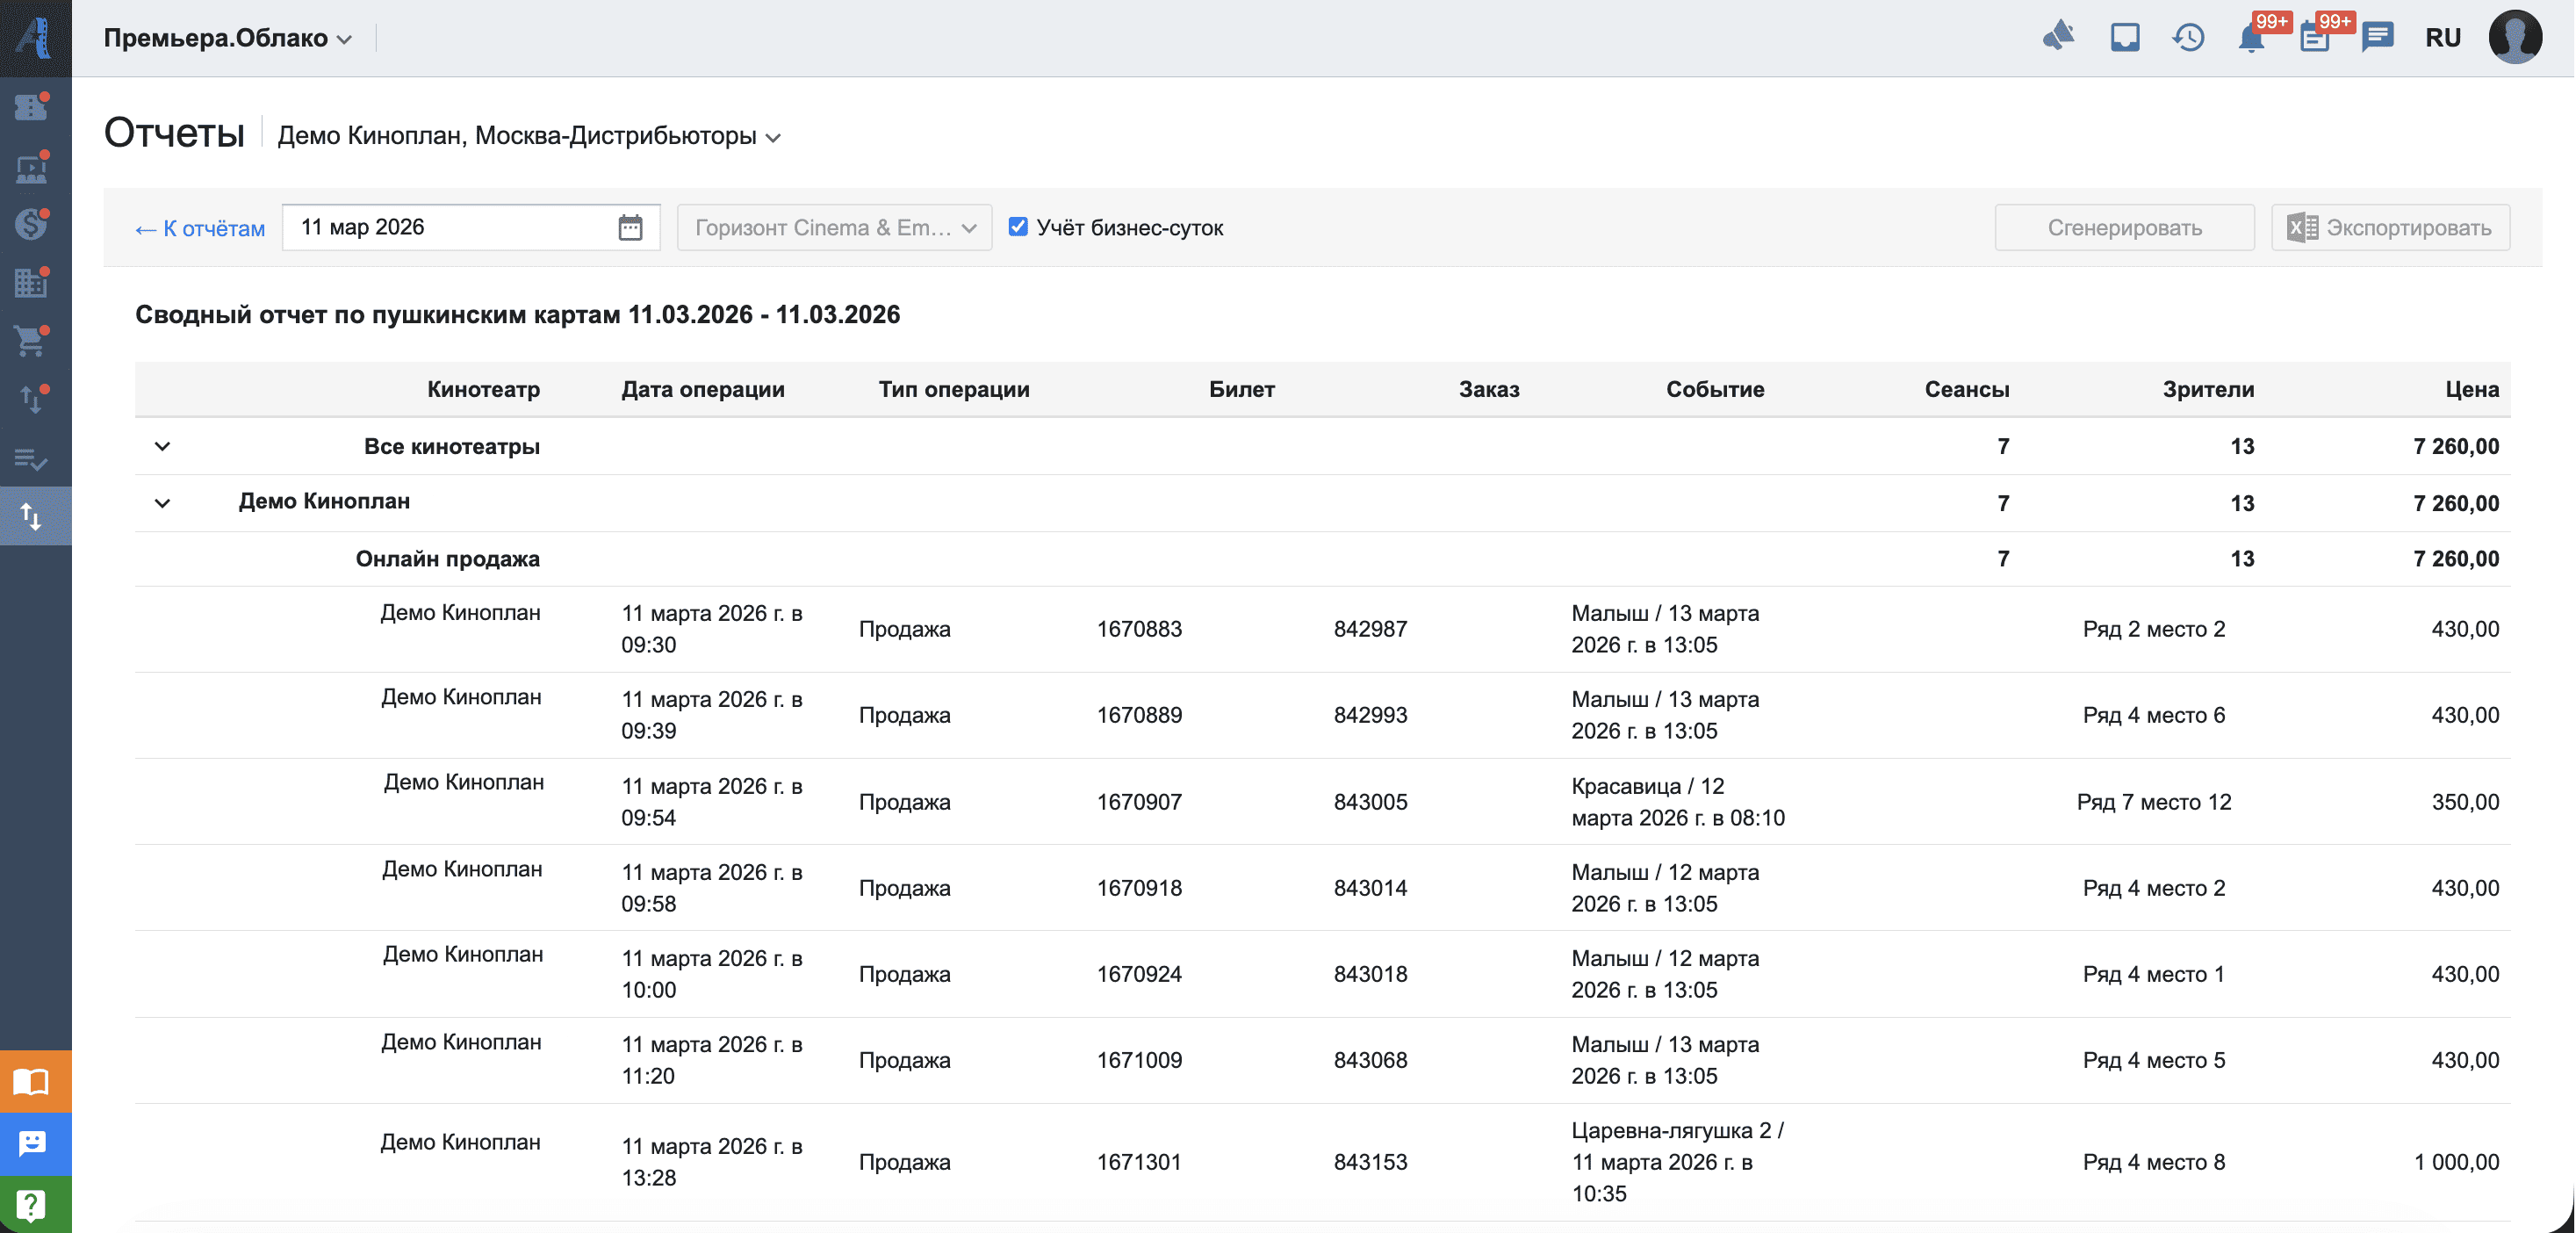Collapse the Демо Киноплан group row
2576x1233 pixels.
click(162, 503)
